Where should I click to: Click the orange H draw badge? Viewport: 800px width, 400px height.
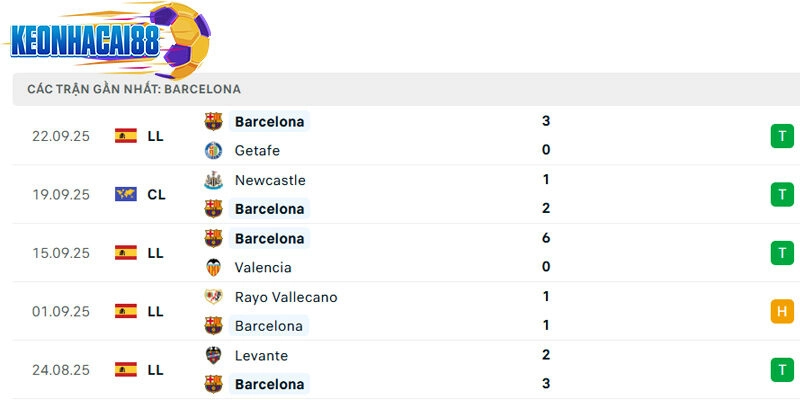(782, 312)
